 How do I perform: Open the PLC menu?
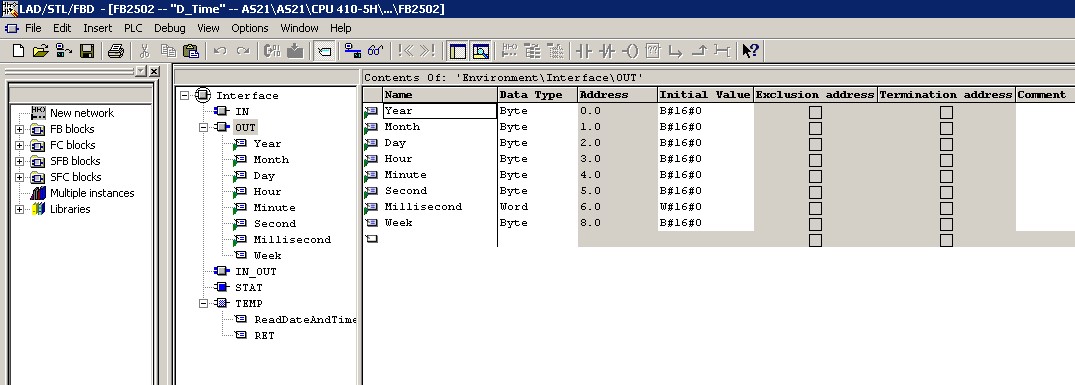click(133, 28)
